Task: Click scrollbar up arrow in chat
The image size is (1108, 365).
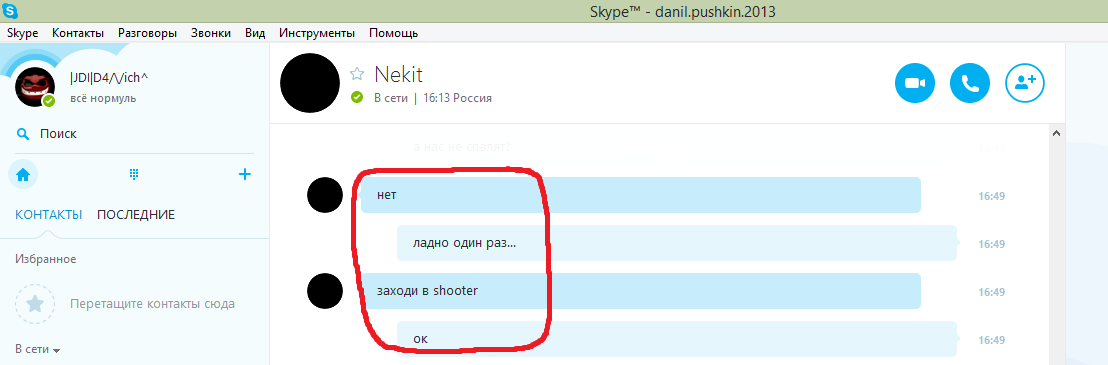Action: 1056,133
